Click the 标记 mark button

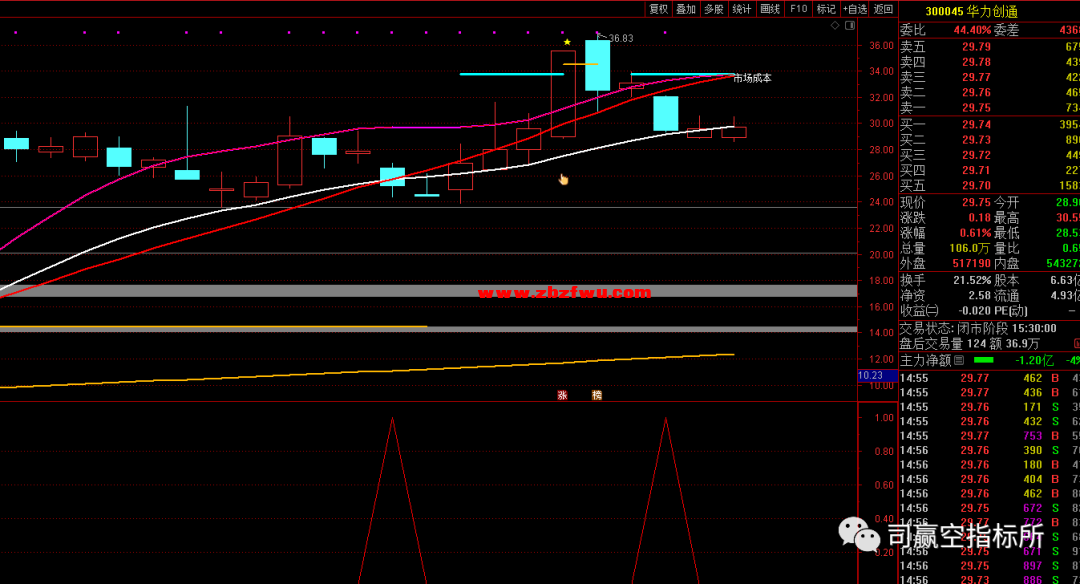pos(826,9)
